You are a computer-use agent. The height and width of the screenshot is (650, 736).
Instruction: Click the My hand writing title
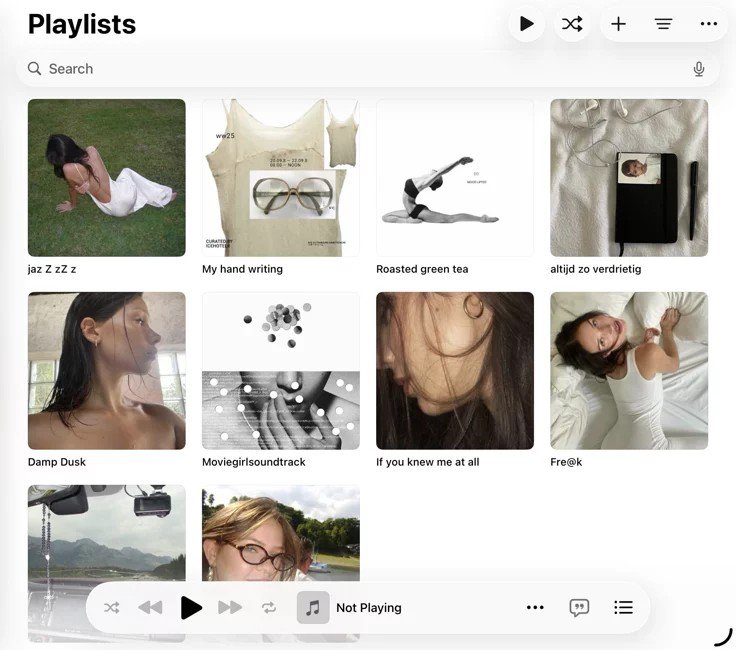(242, 269)
